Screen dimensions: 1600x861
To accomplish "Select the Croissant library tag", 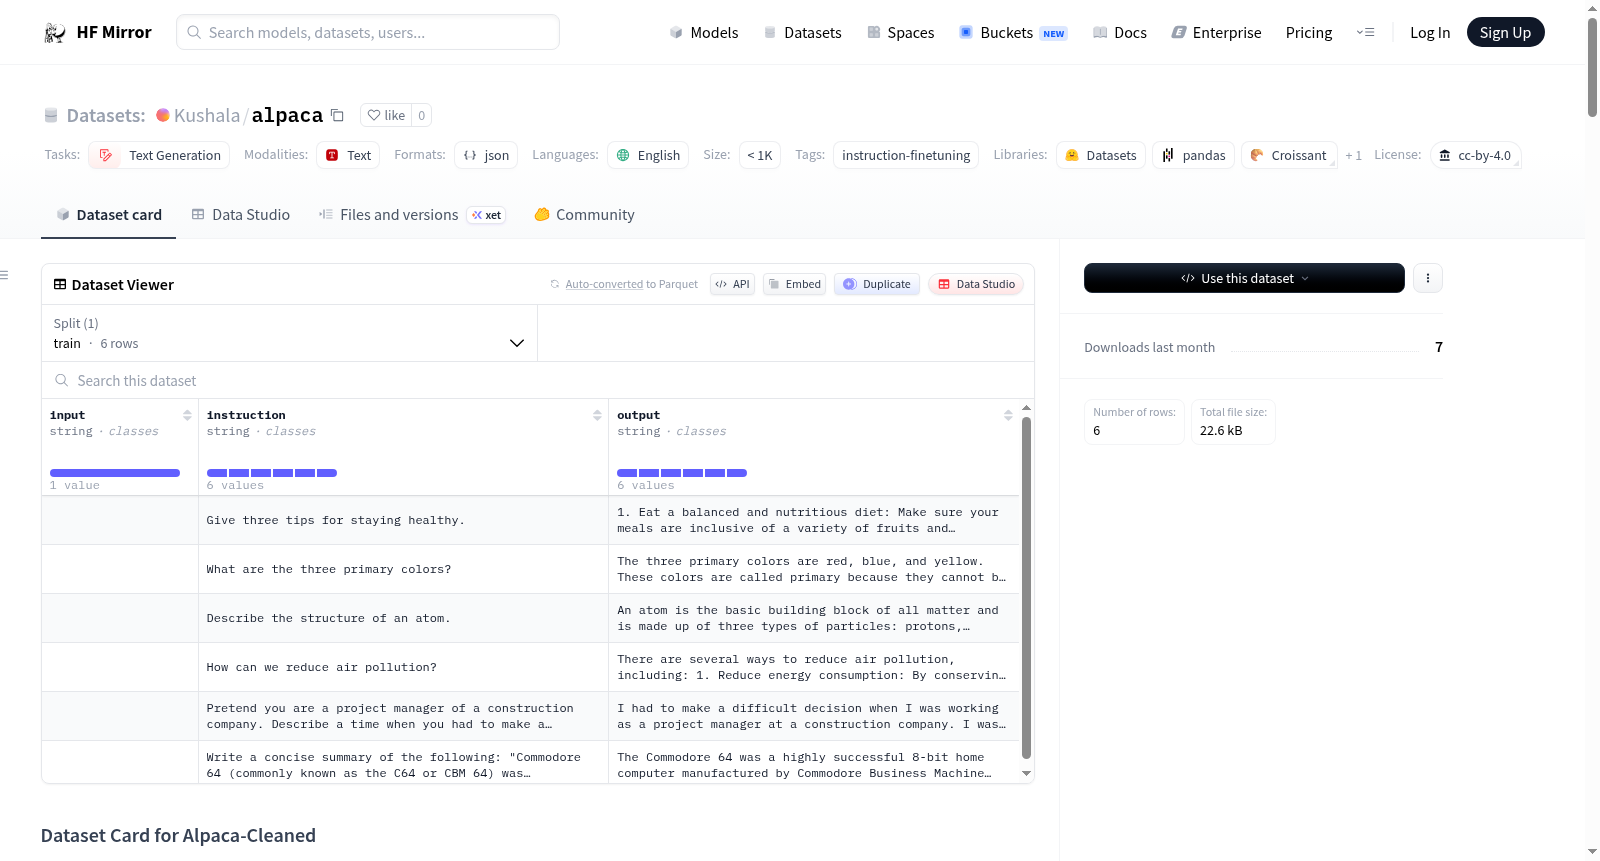I will pyautogui.click(x=1289, y=155).
